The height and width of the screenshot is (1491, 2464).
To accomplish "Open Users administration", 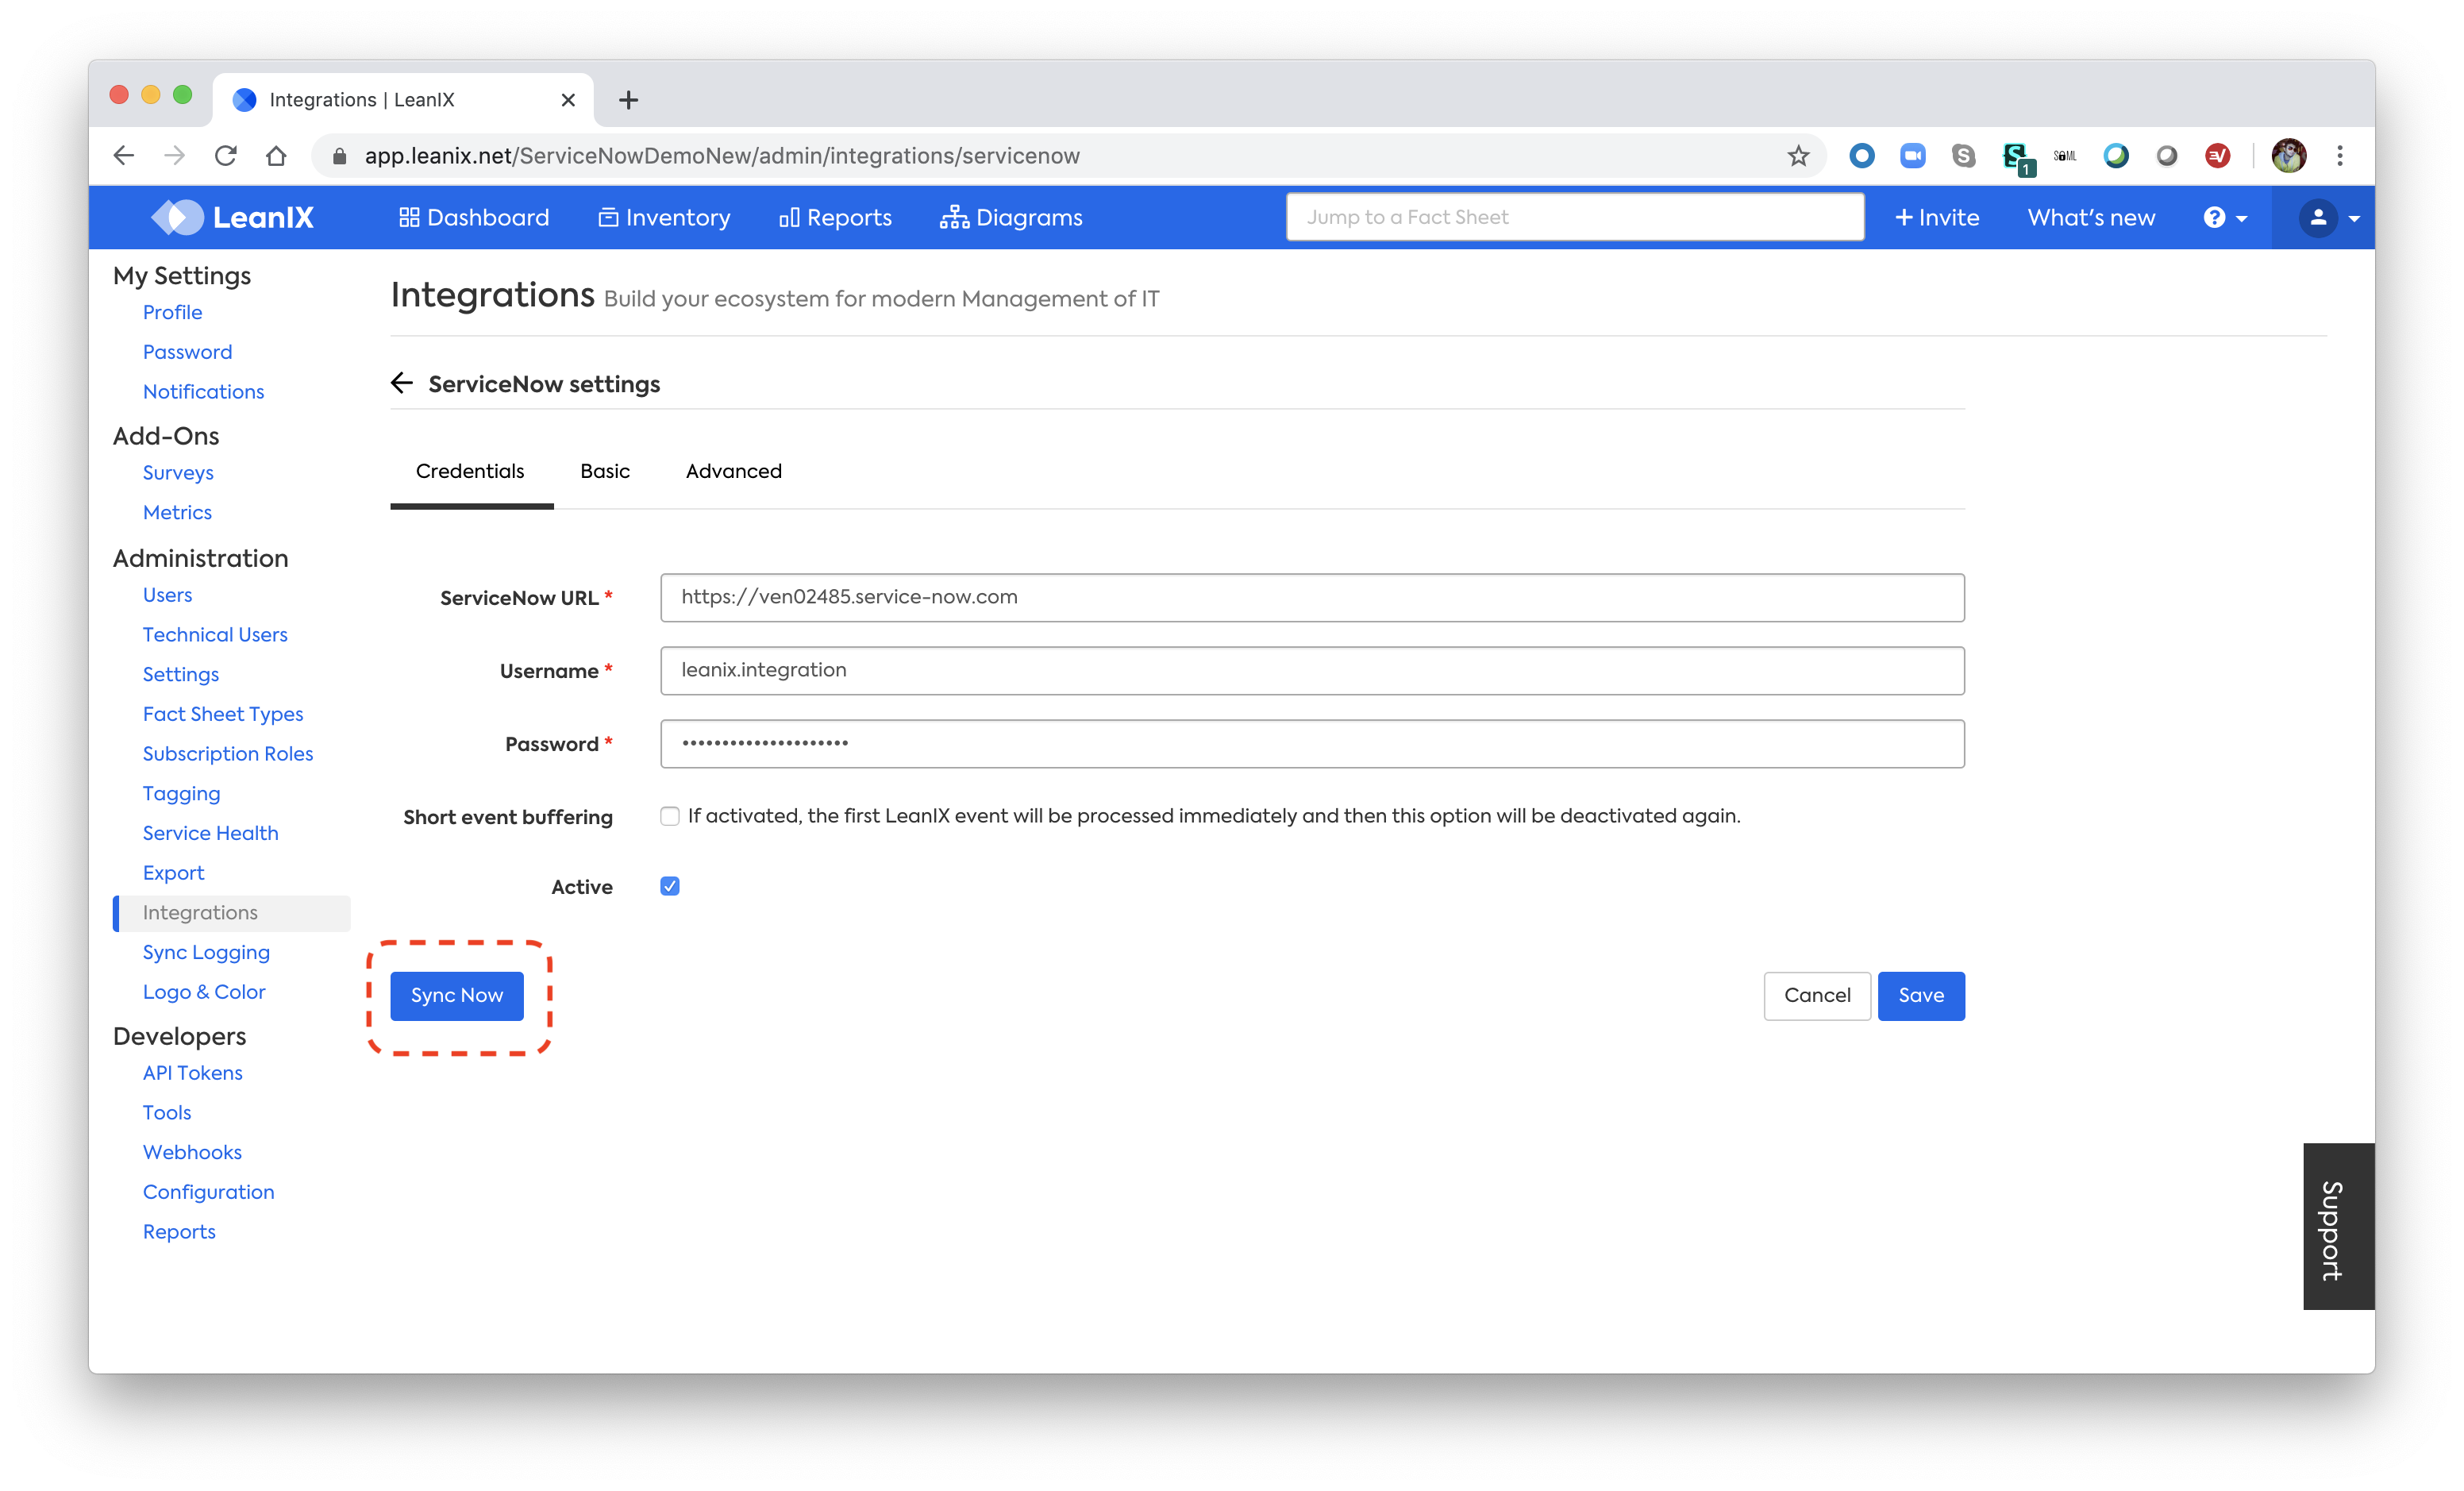I will click(167, 595).
